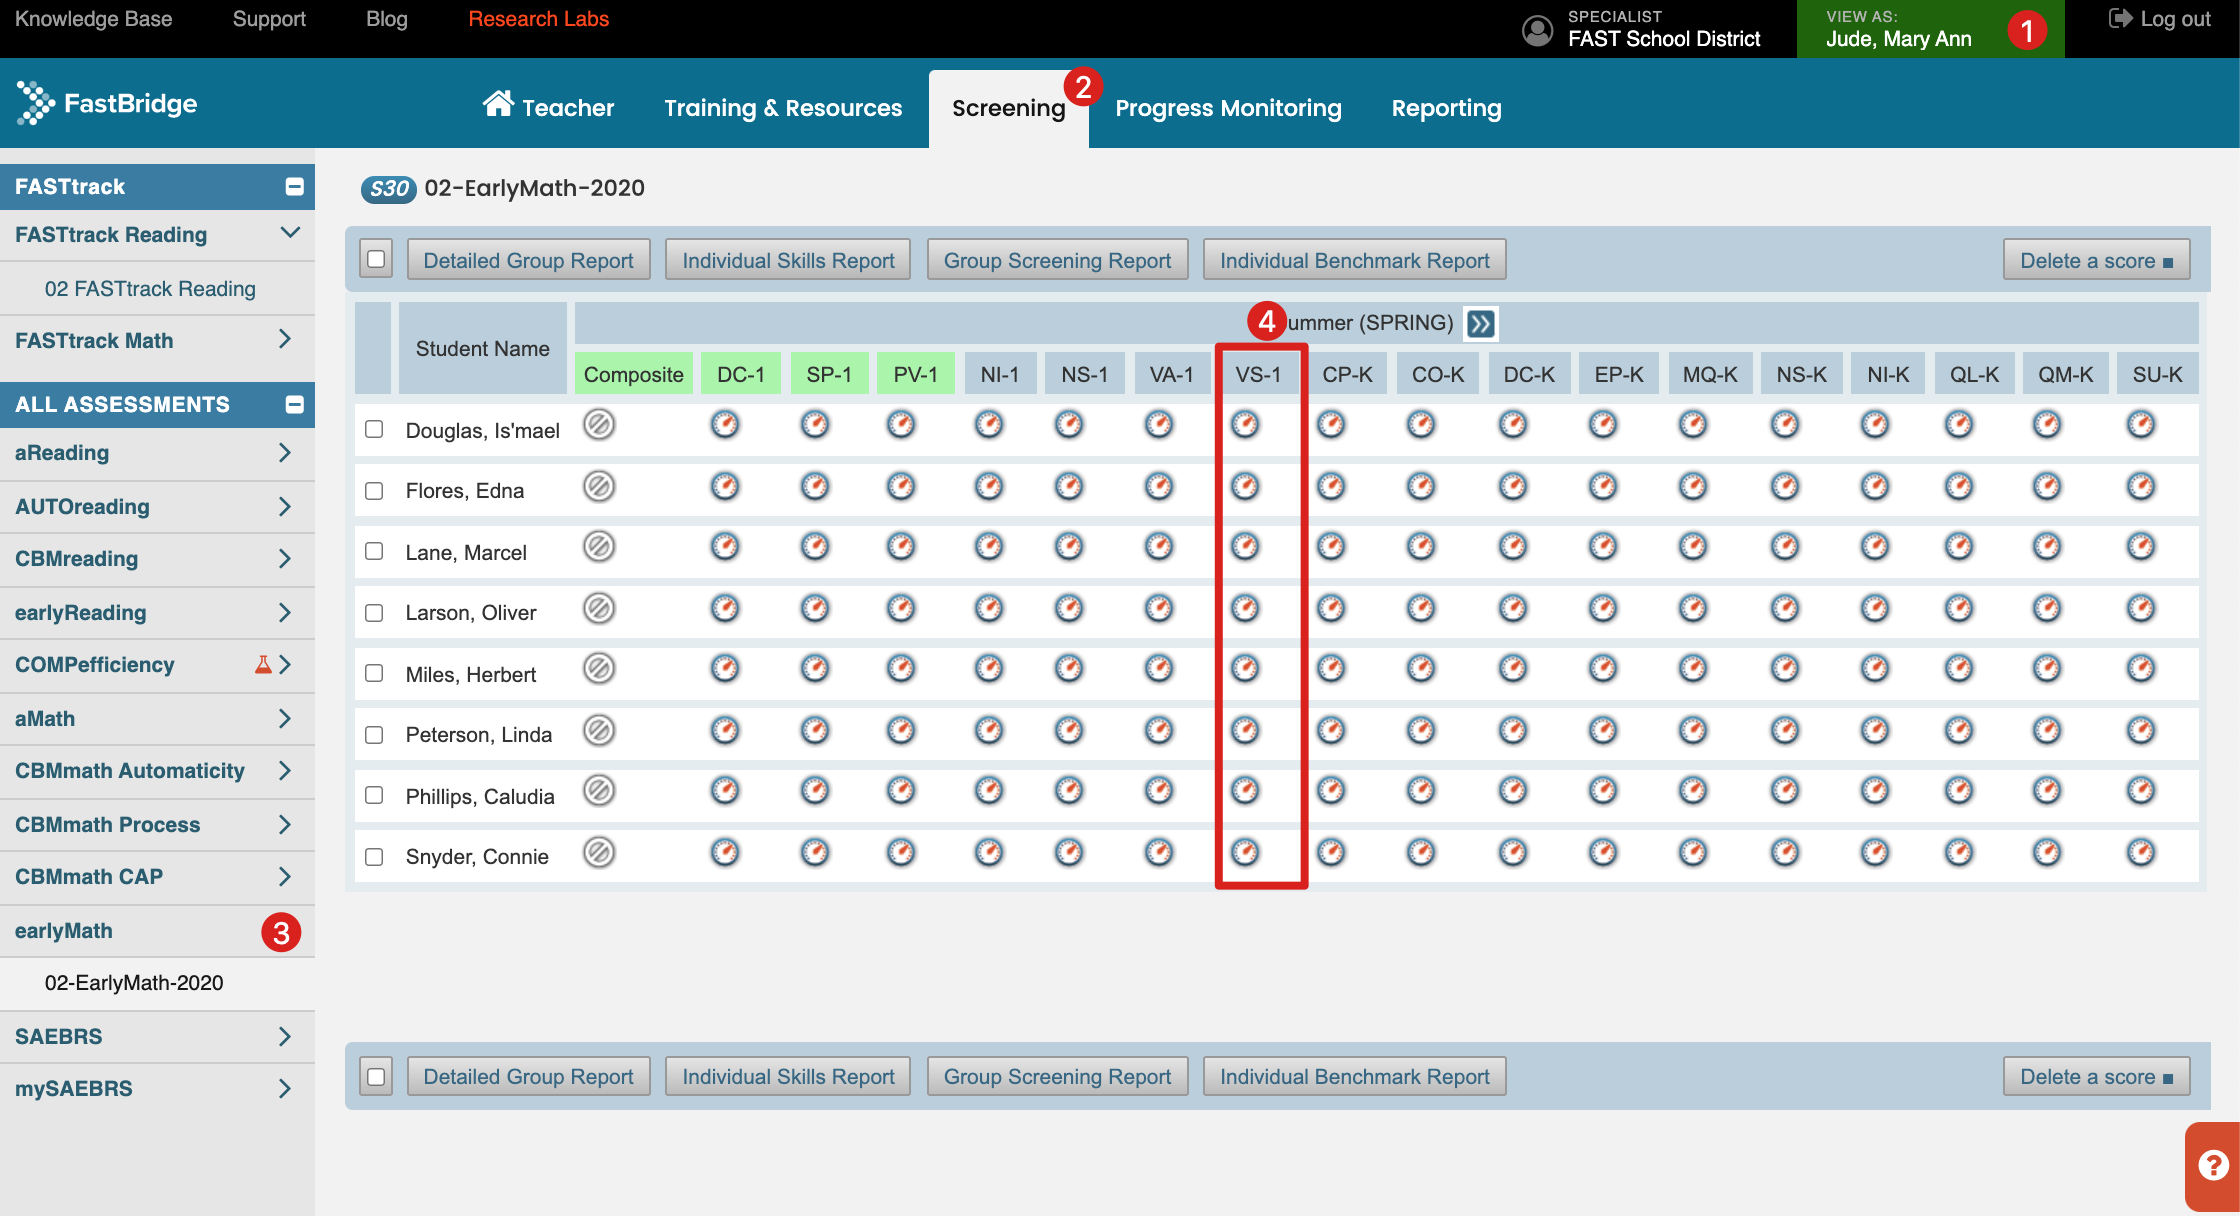
Task: Click the top Delete a score button
Action: pos(2096,260)
